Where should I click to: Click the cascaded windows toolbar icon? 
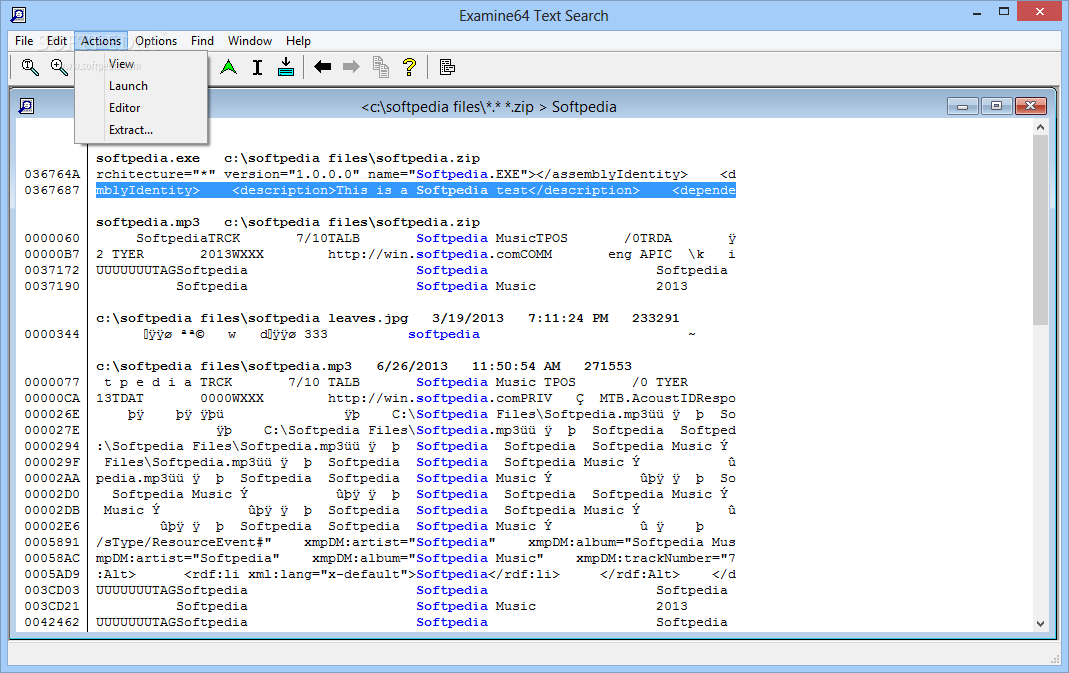[447, 67]
